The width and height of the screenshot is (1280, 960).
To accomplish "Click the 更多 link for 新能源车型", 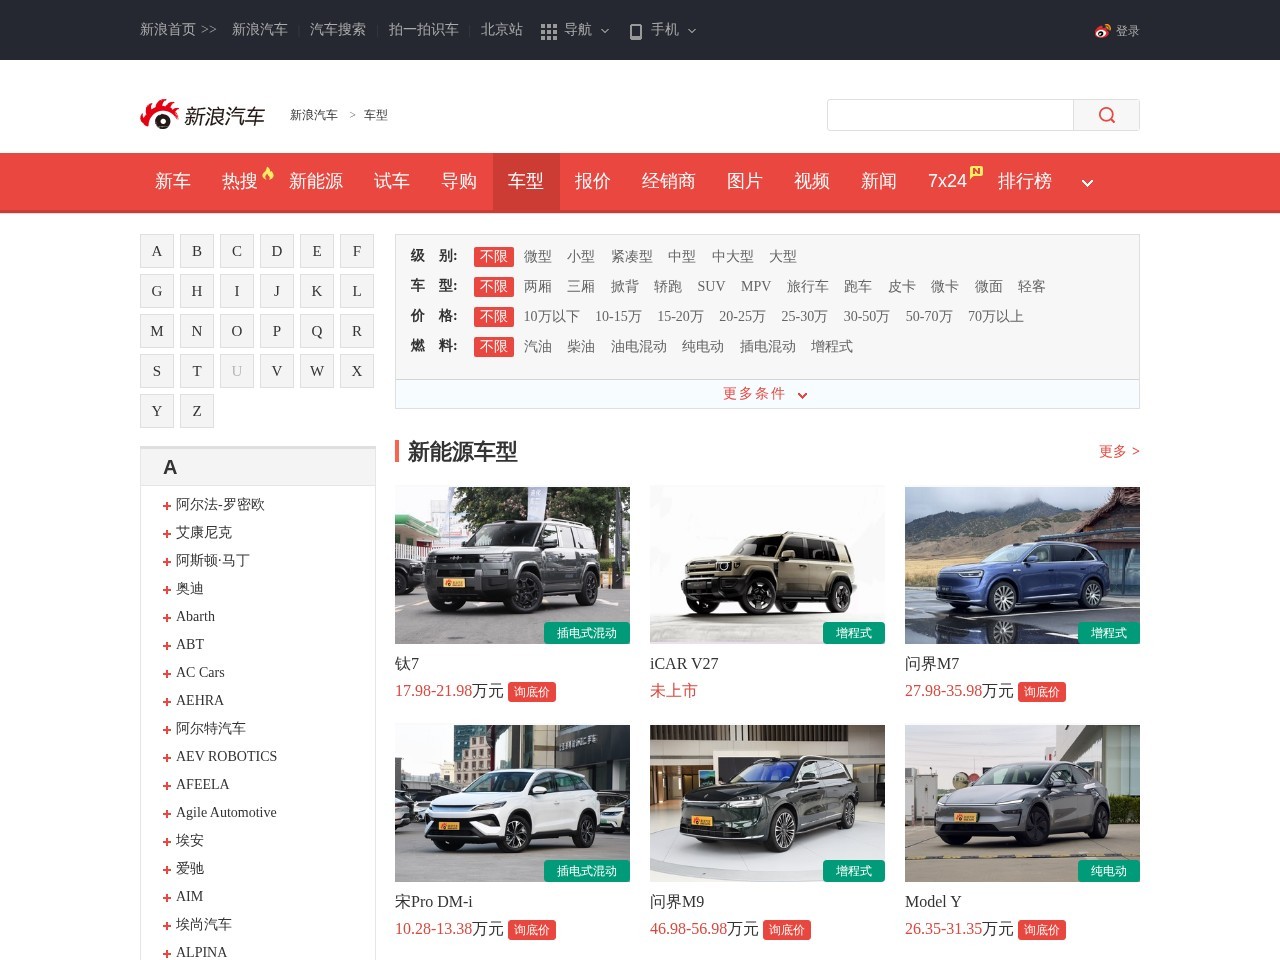I will click(x=1118, y=452).
